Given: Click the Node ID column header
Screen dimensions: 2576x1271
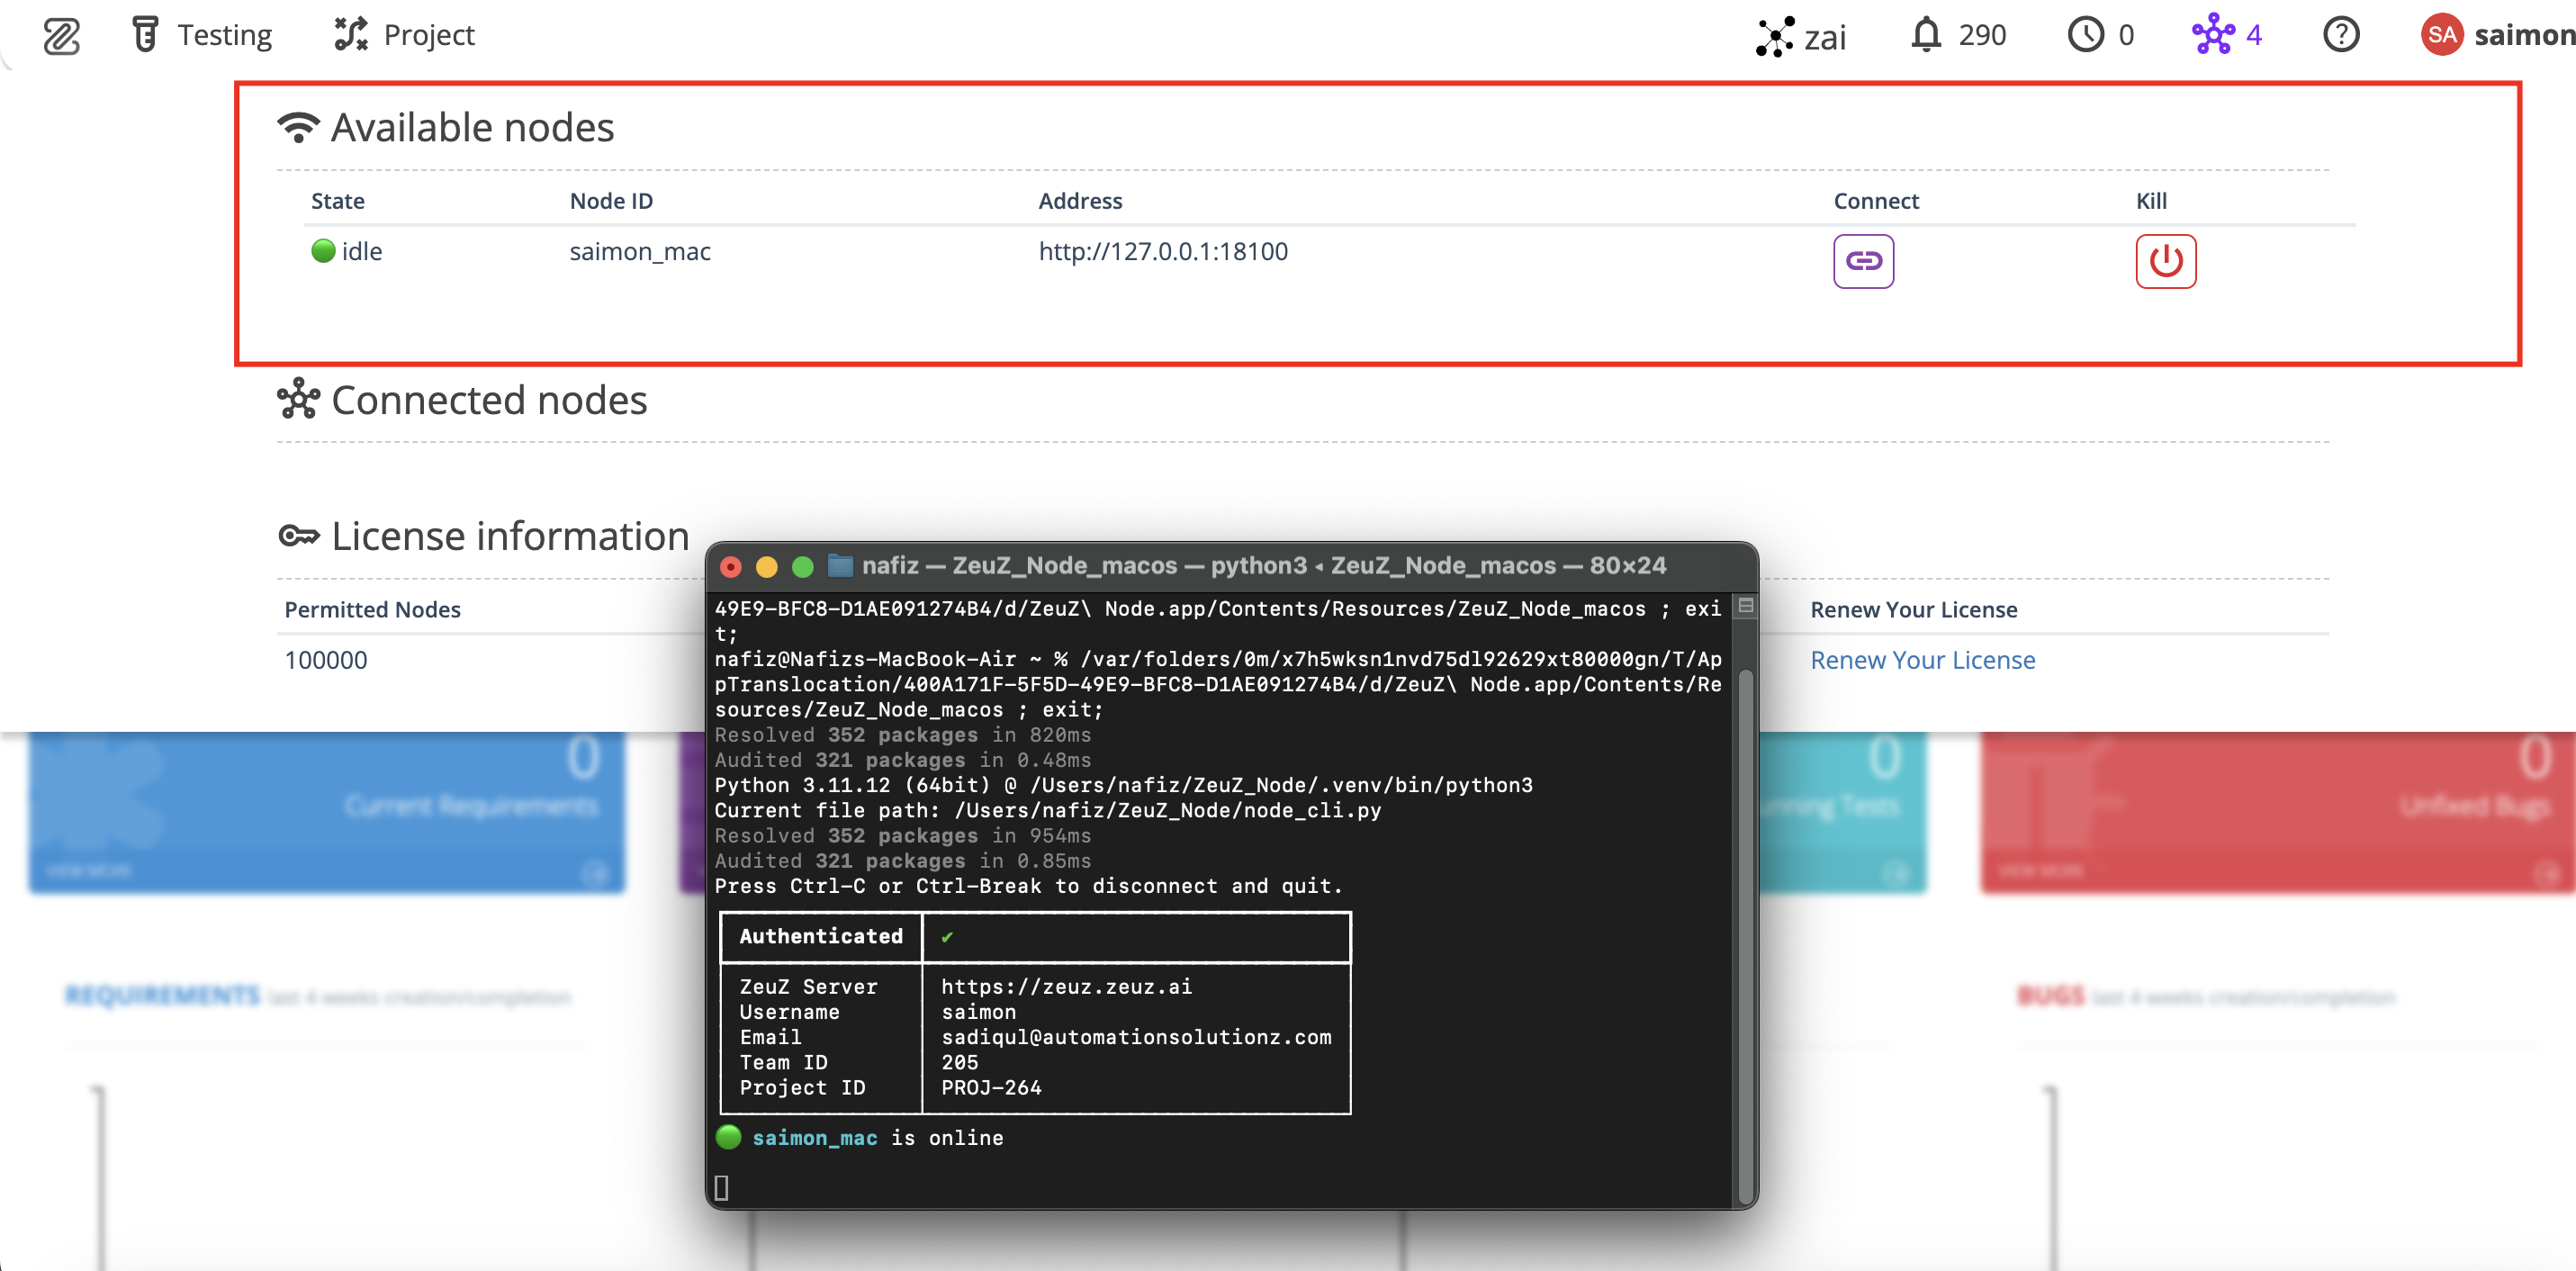Looking at the screenshot, I should tap(611, 201).
